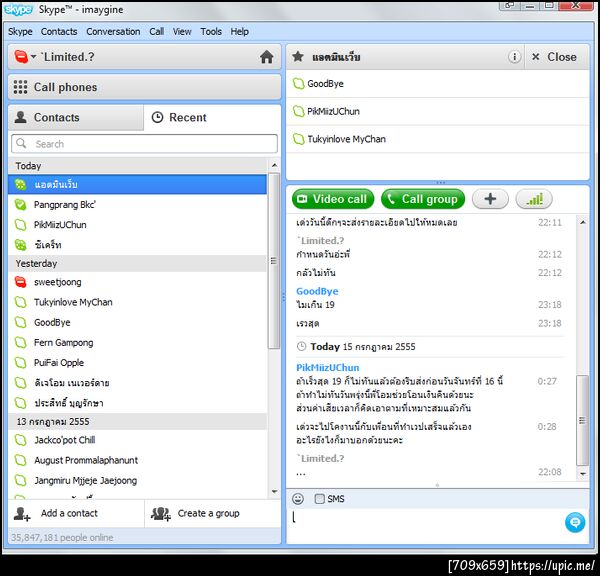Click the Limited.? profile name header
The width and height of the screenshot is (600, 576).
68,57
